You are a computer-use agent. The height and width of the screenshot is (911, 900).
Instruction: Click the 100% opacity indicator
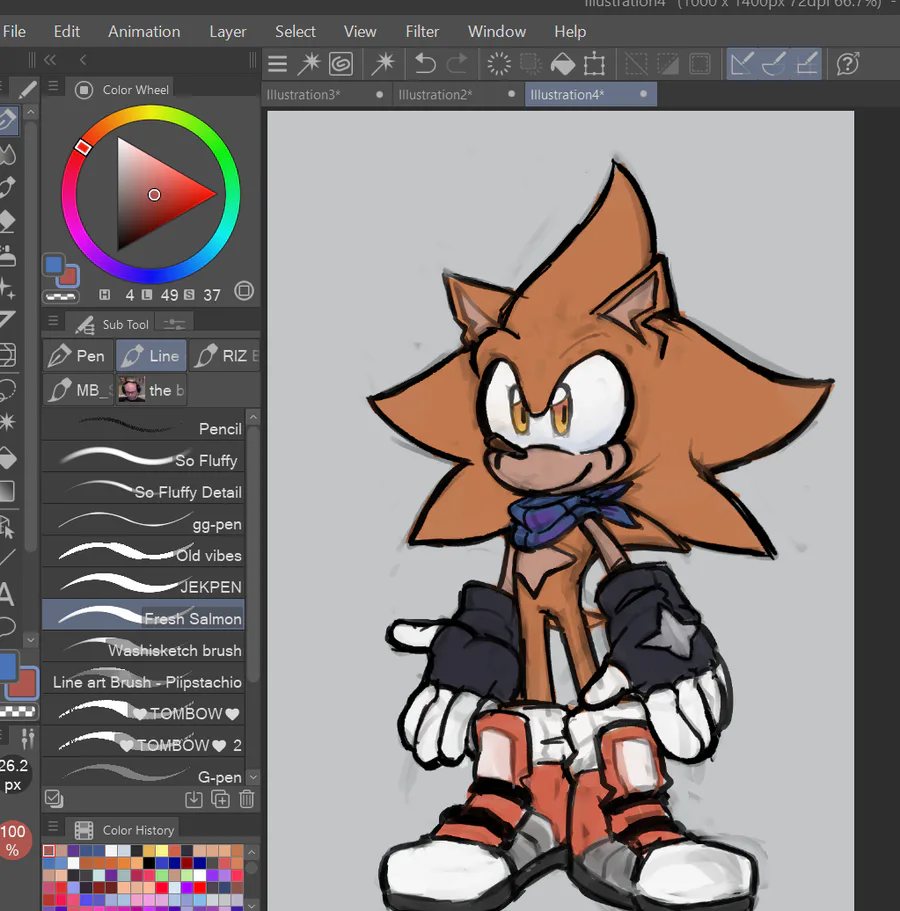pos(13,840)
